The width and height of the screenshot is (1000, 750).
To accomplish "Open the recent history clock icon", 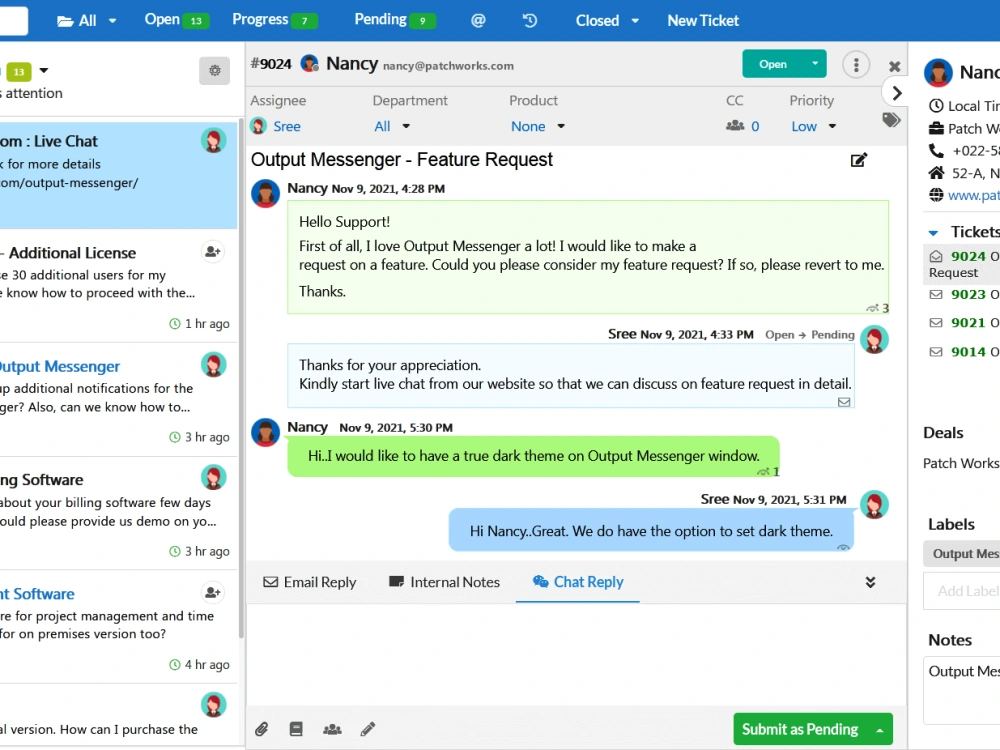I will coord(529,20).
